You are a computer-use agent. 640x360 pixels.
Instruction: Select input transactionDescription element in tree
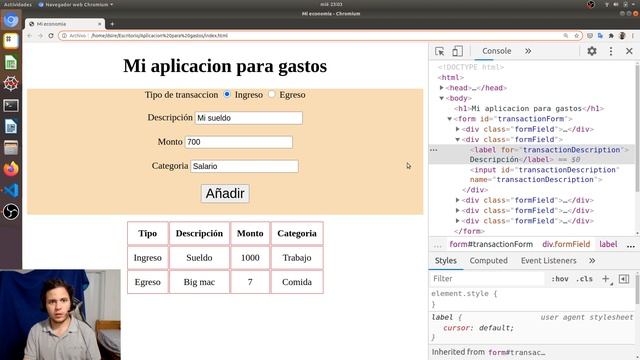[544, 175]
